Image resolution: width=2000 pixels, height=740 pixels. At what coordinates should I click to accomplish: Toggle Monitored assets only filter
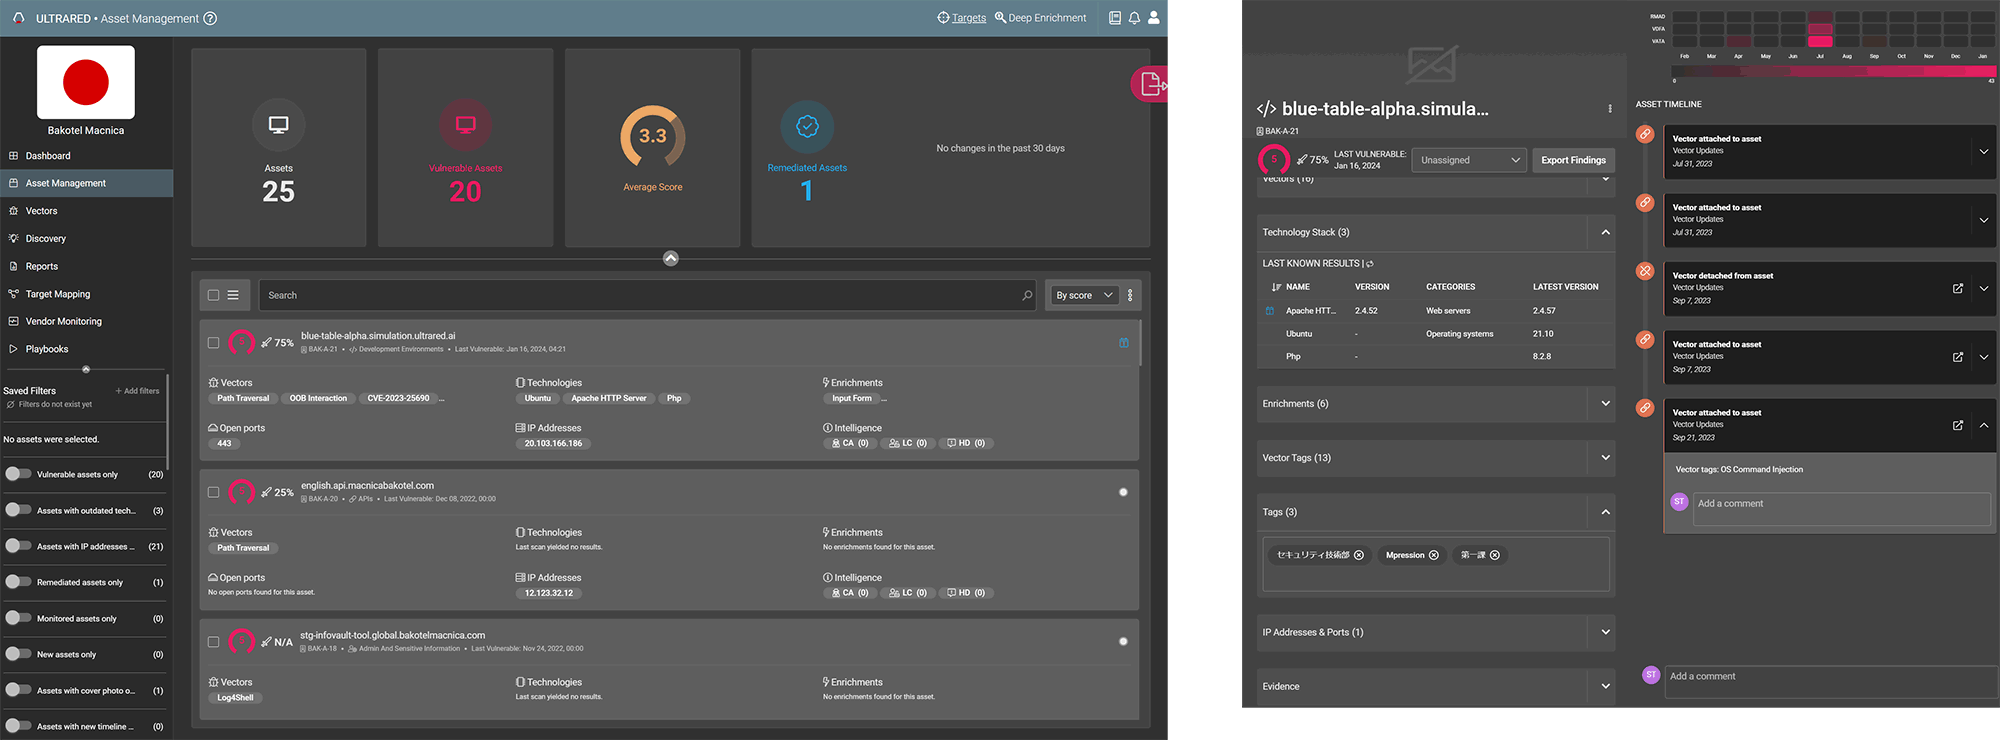[x=18, y=618]
